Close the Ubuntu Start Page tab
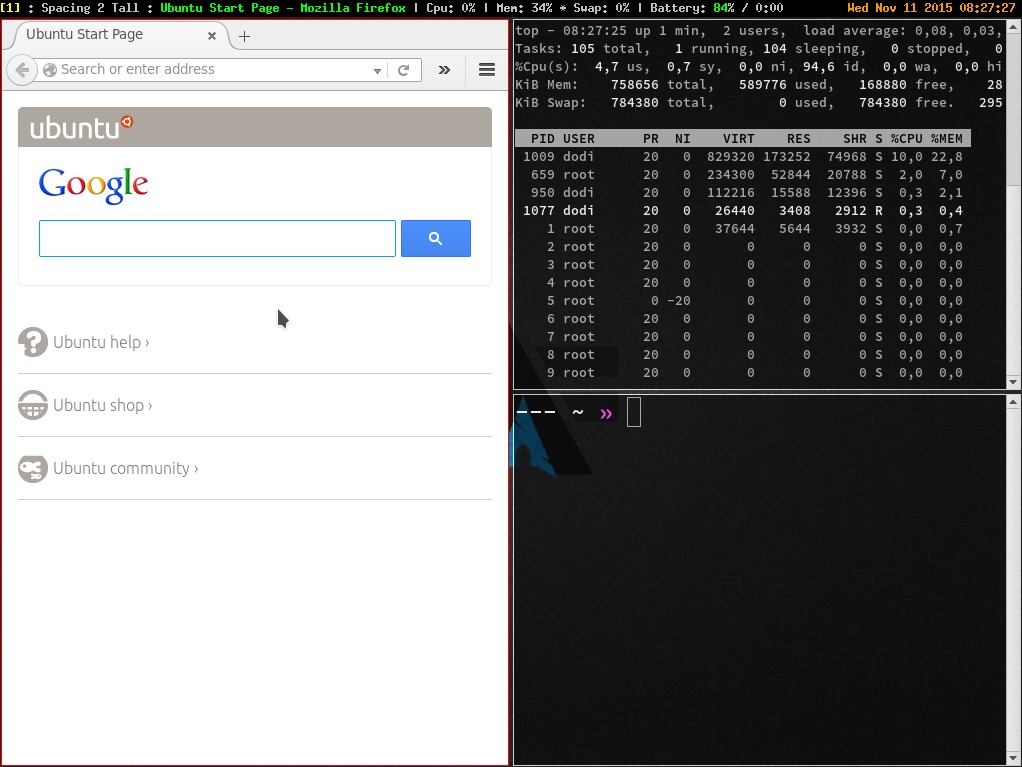The width and height of the screenshot is (1022, 767). click(x=212, y=36)
